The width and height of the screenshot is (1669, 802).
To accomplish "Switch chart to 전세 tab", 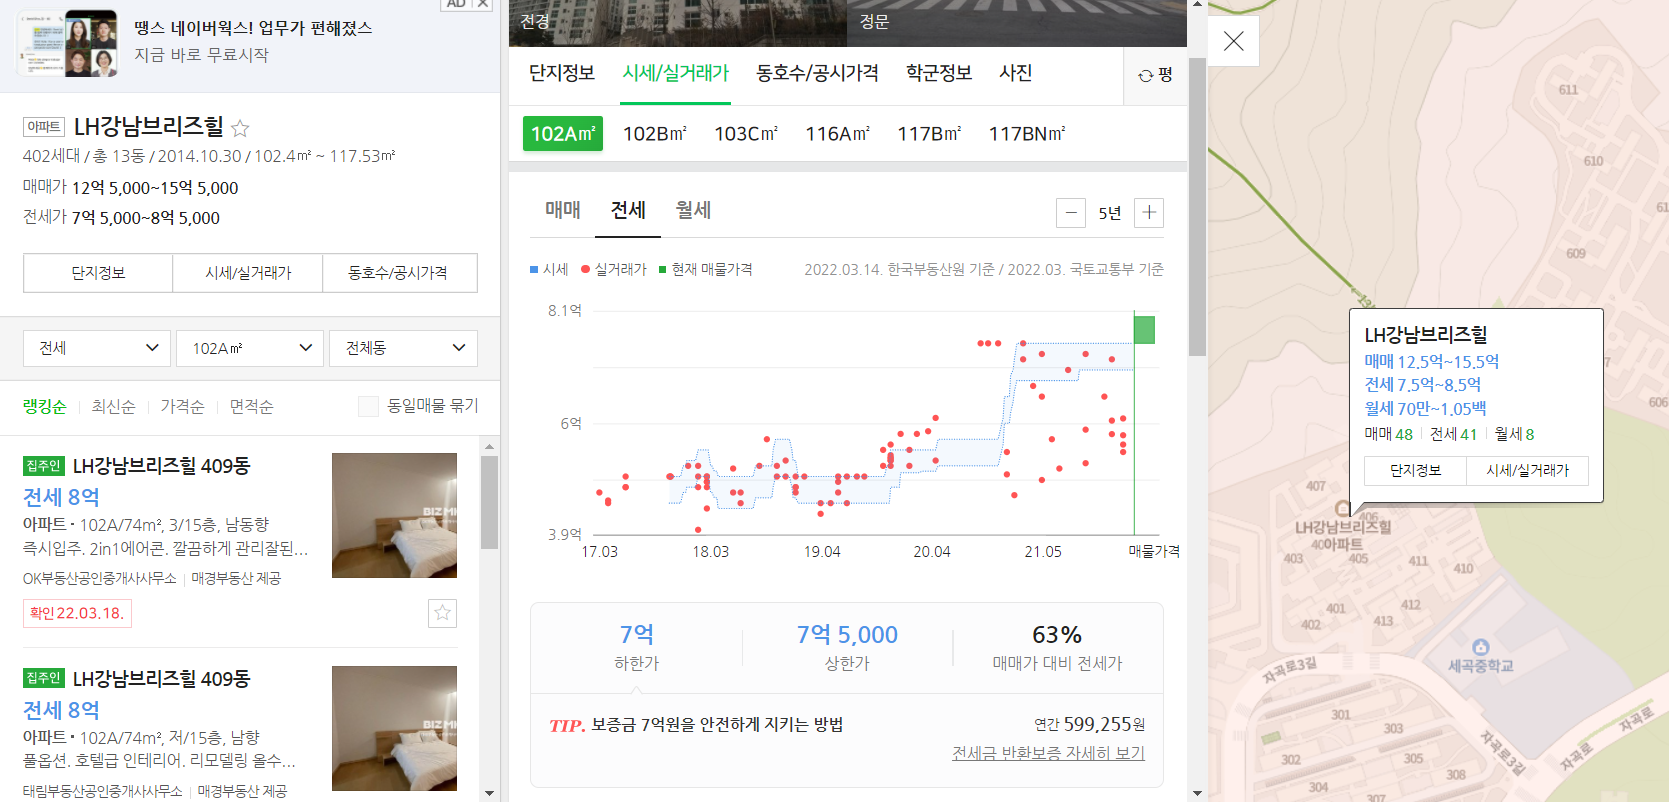I will point(628,210).
